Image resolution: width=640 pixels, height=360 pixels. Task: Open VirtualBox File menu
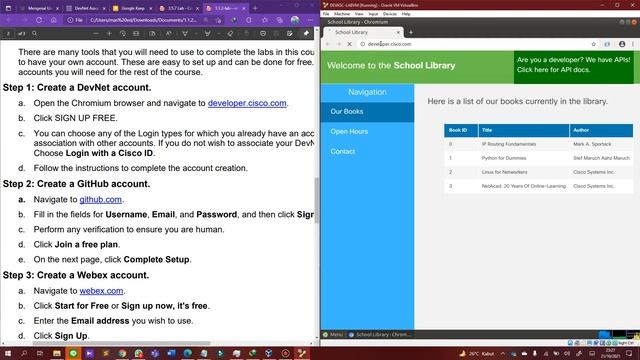(x=326, y=14)
